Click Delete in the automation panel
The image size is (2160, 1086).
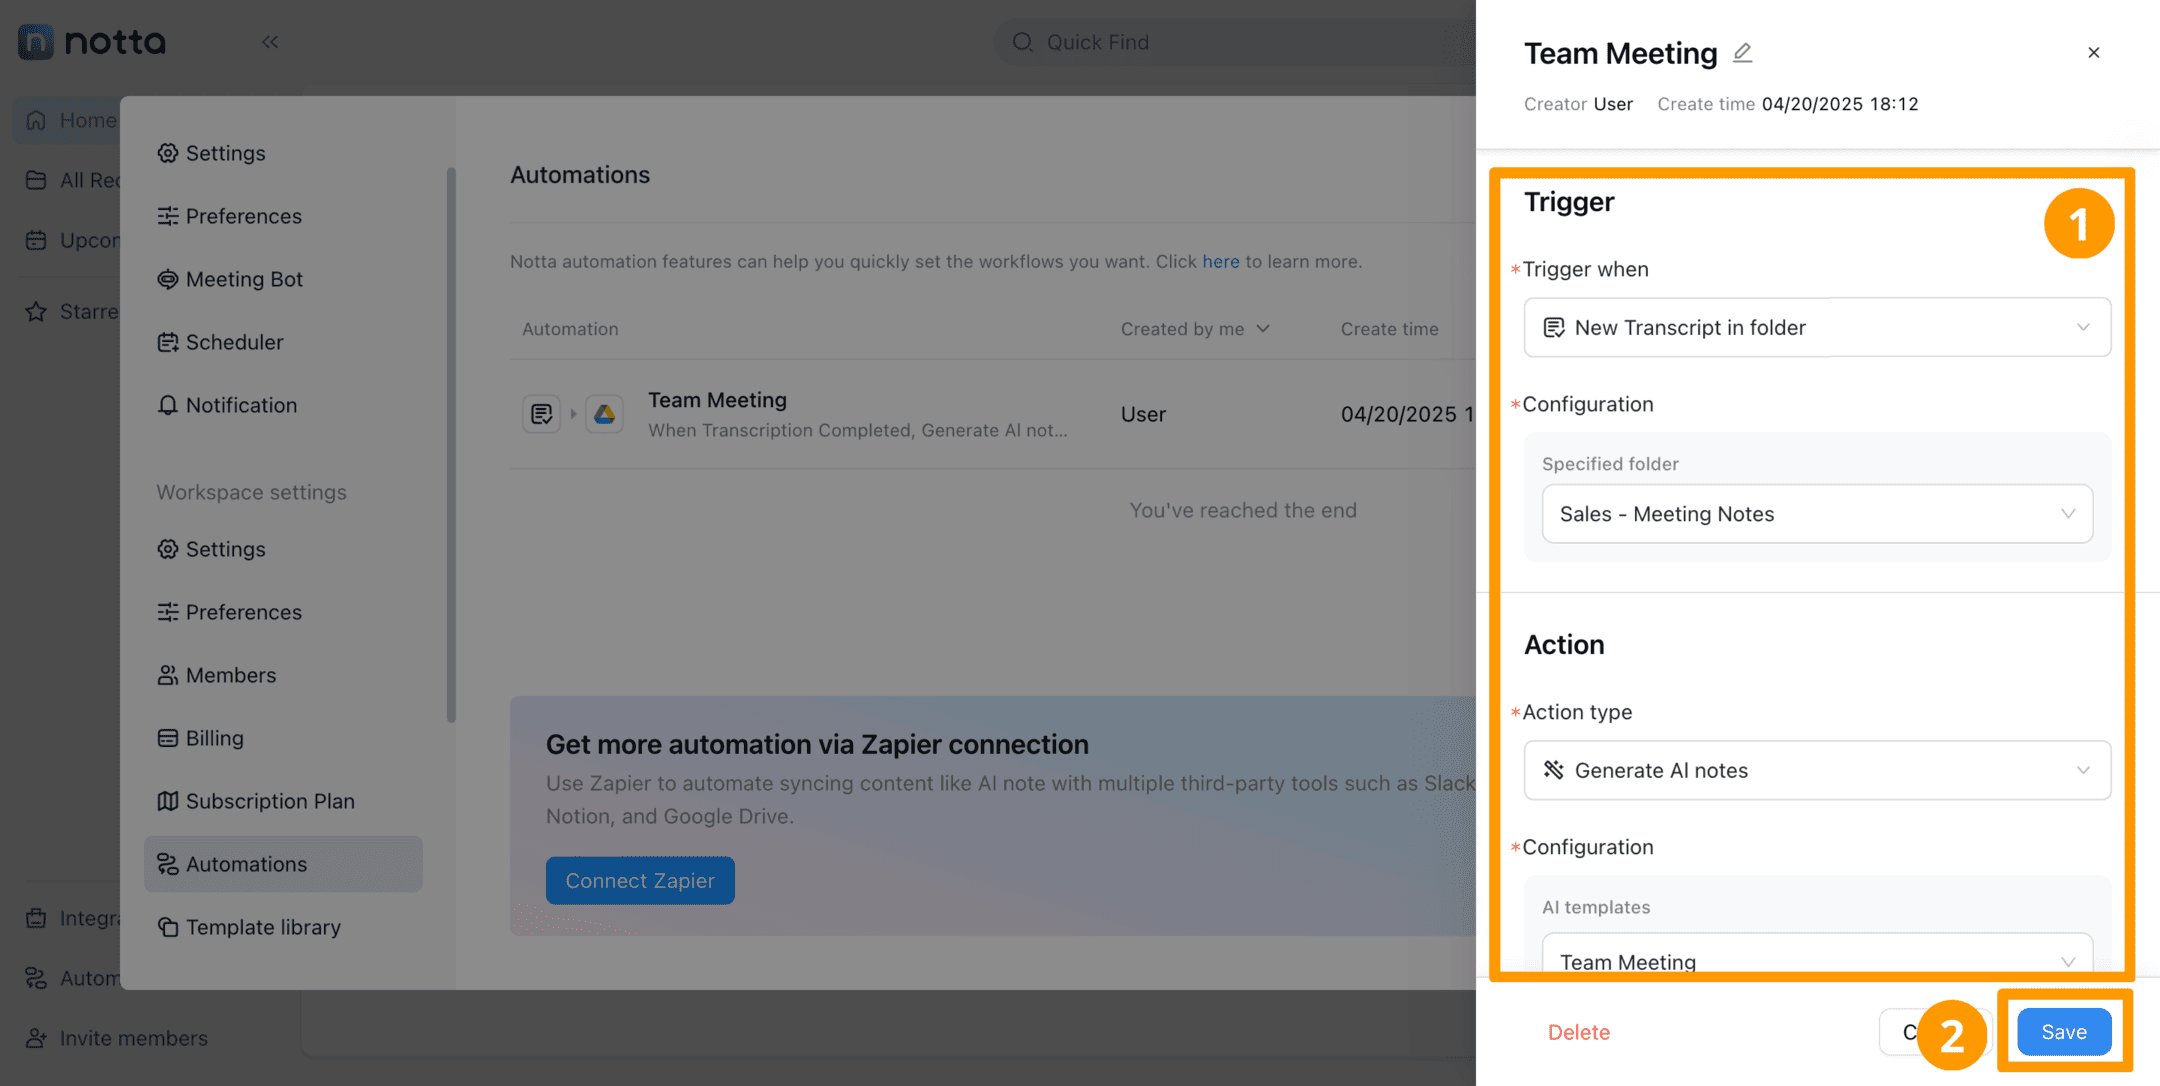point(1579,1032)
